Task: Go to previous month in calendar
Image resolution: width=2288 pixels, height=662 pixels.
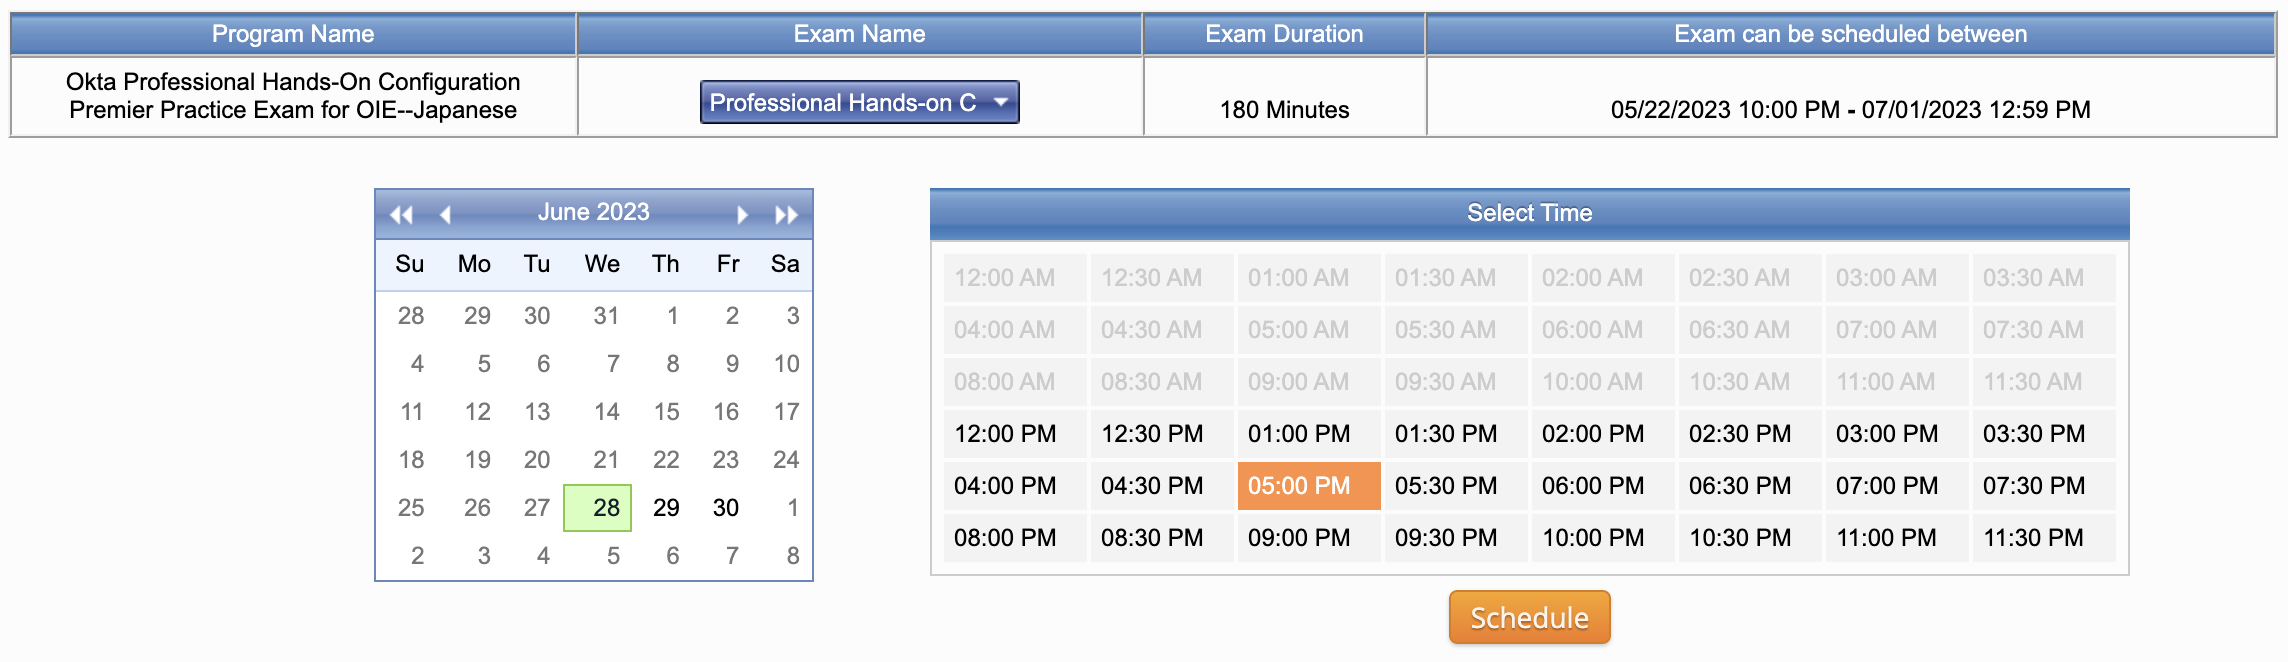Action: point(446,214)
